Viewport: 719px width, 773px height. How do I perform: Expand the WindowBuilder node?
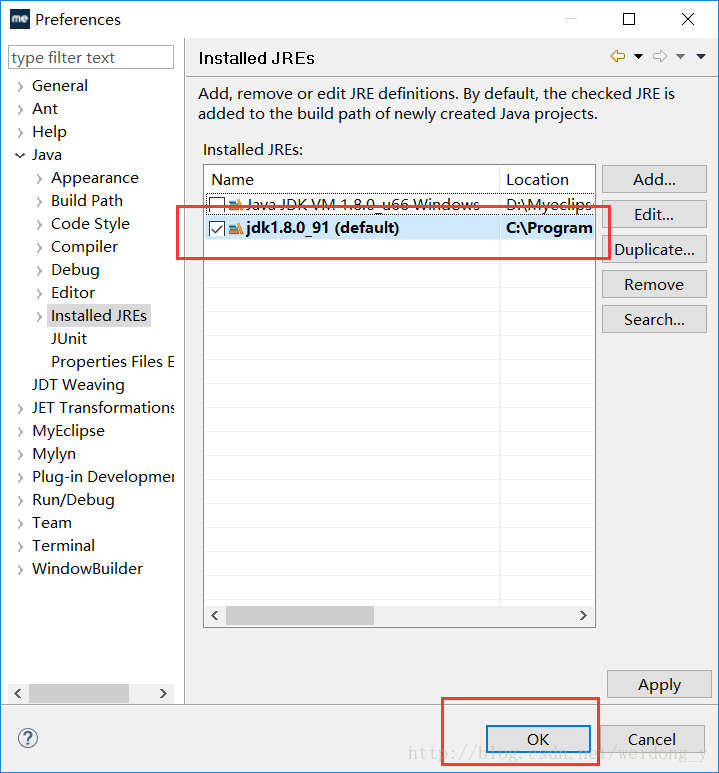point(20,570)
